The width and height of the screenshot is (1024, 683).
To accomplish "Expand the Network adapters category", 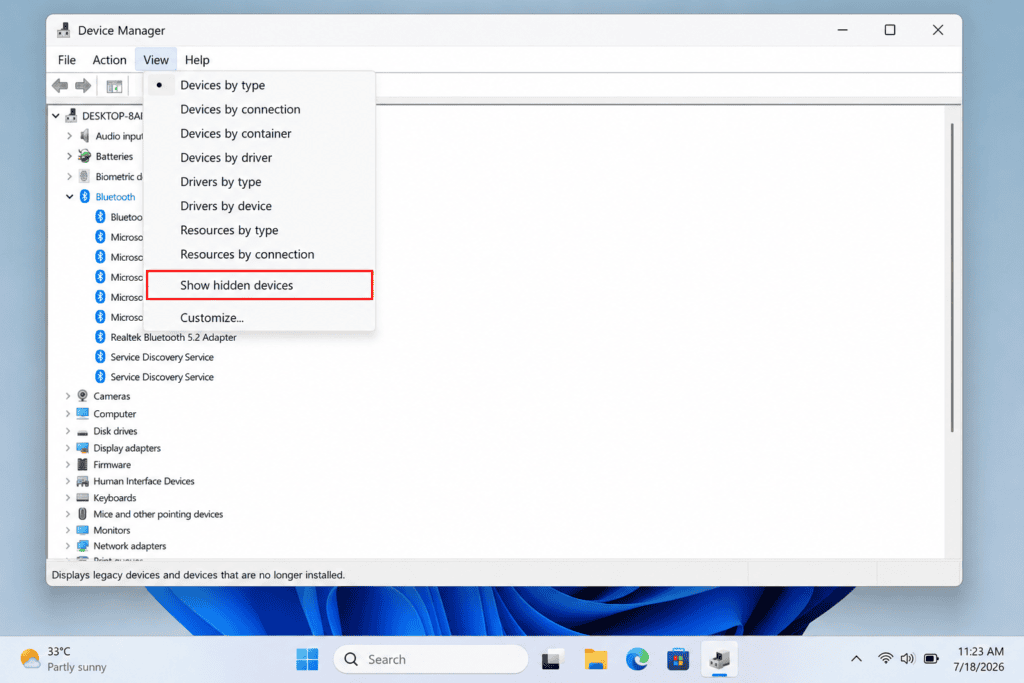I will tap(68, 546).
